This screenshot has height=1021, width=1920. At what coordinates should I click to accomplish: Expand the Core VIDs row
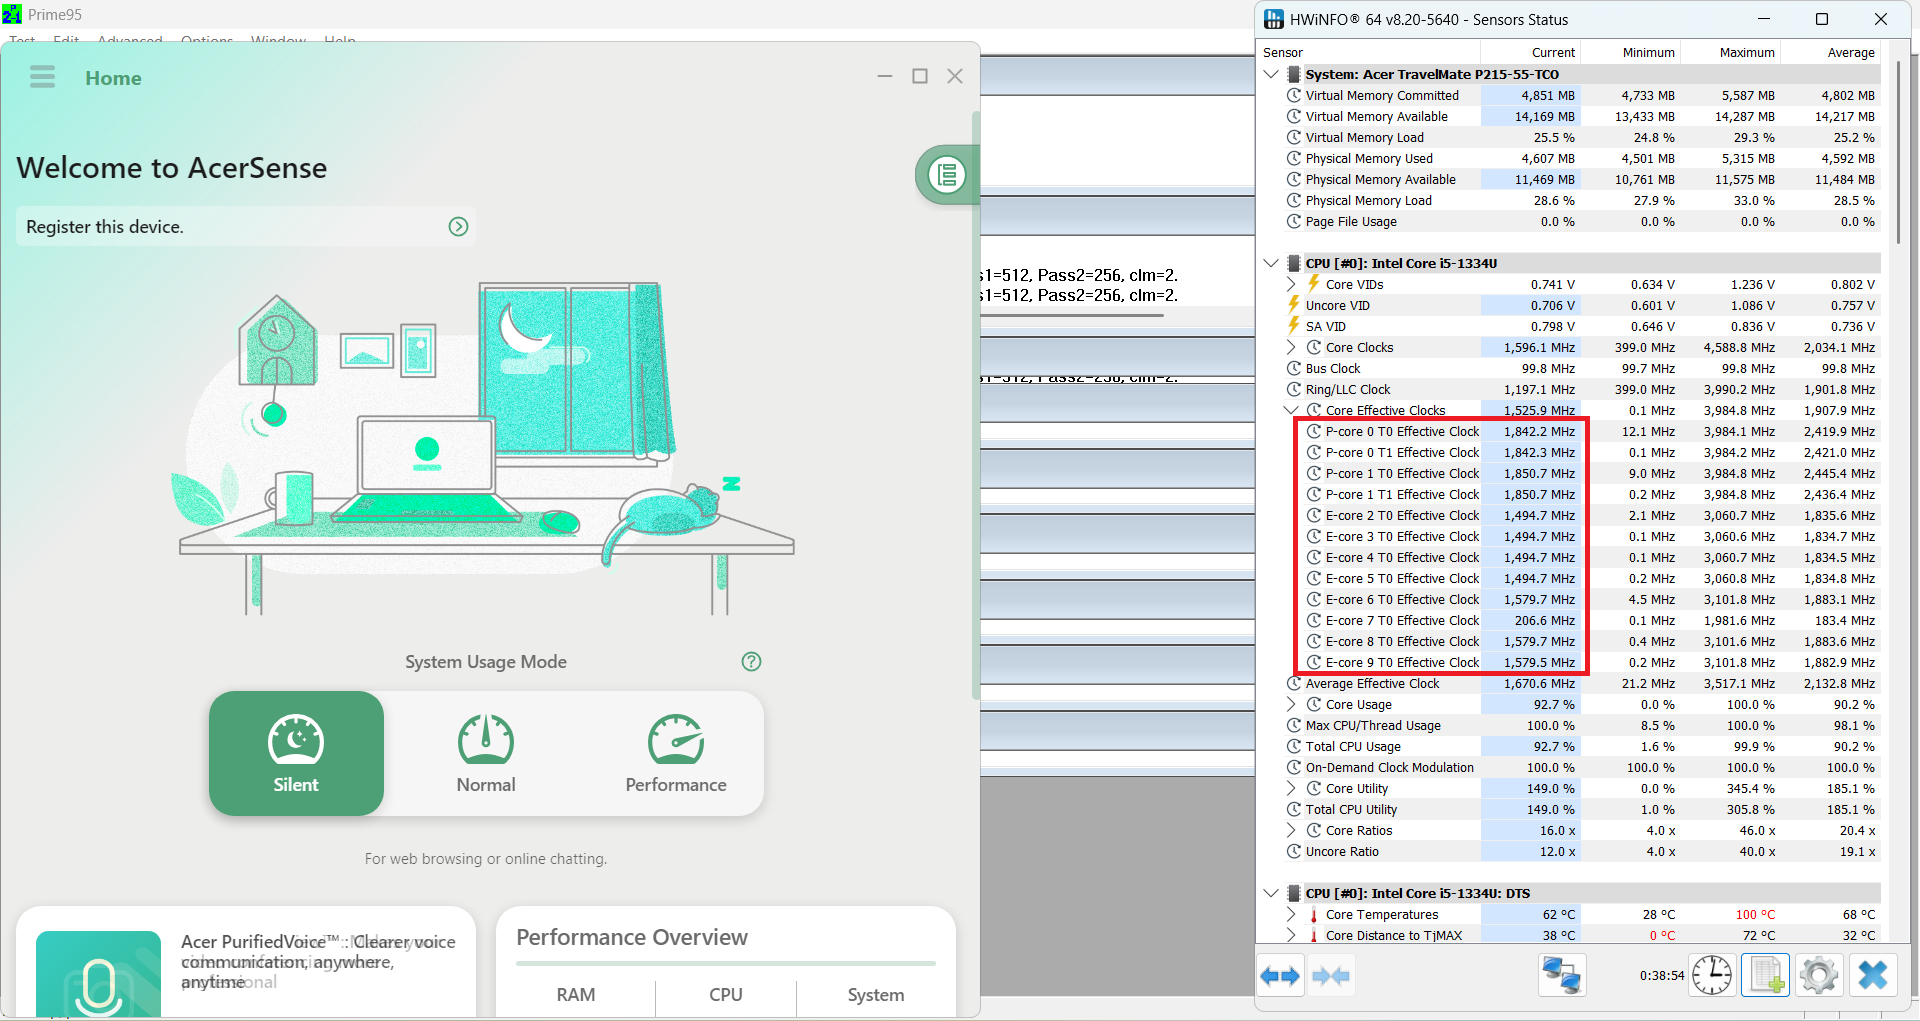pos(1291,284)
